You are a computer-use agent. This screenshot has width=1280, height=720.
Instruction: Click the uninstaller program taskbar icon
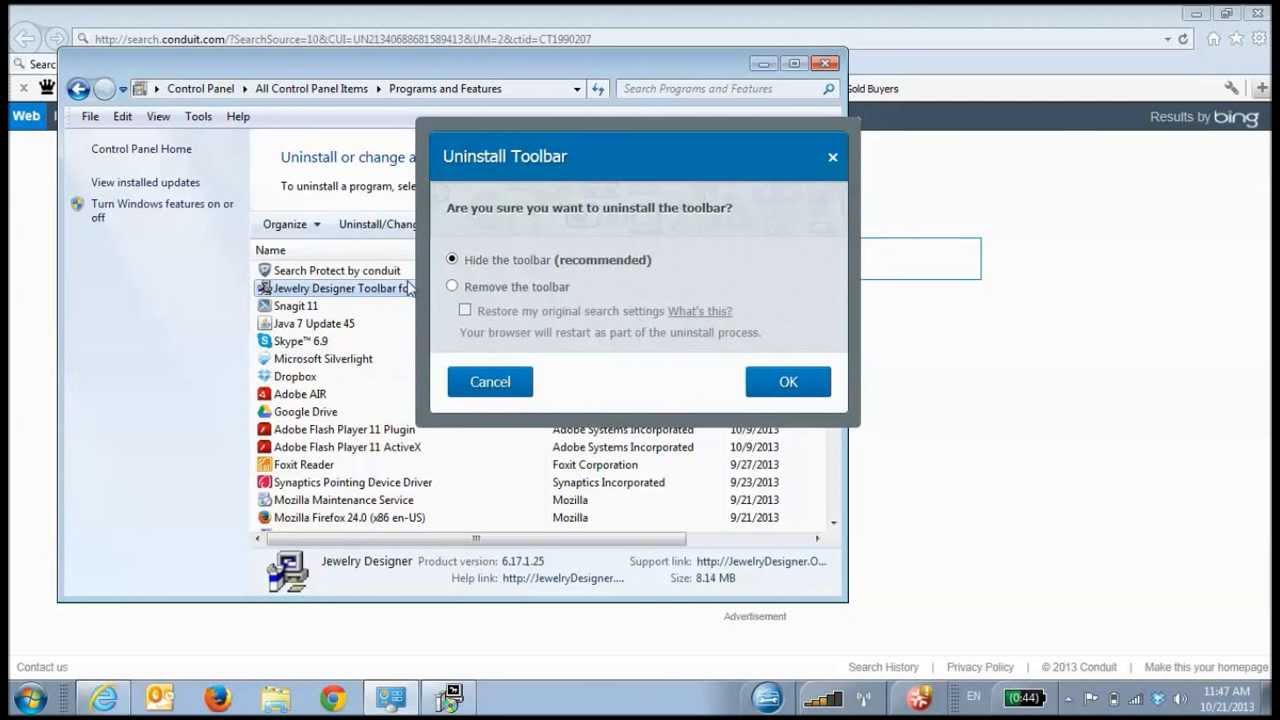[449, 698]
